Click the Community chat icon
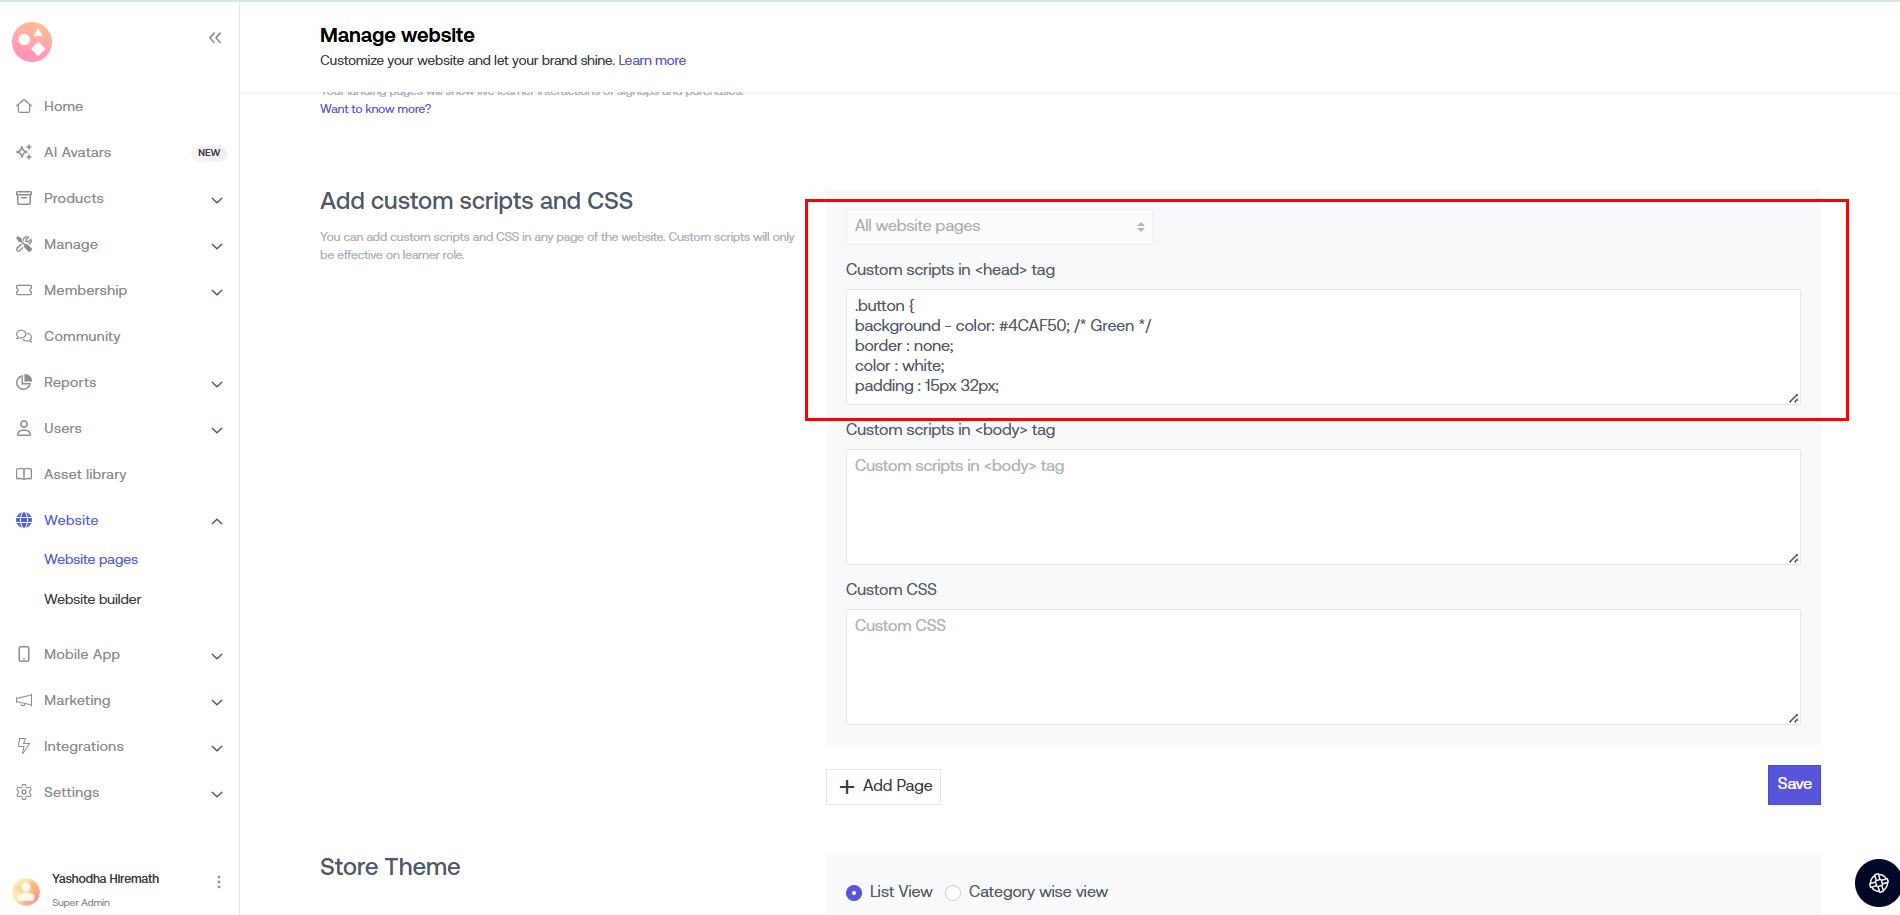Image resolution: width=1900 pixels, height=915 pixels. [x=24, y=336]
